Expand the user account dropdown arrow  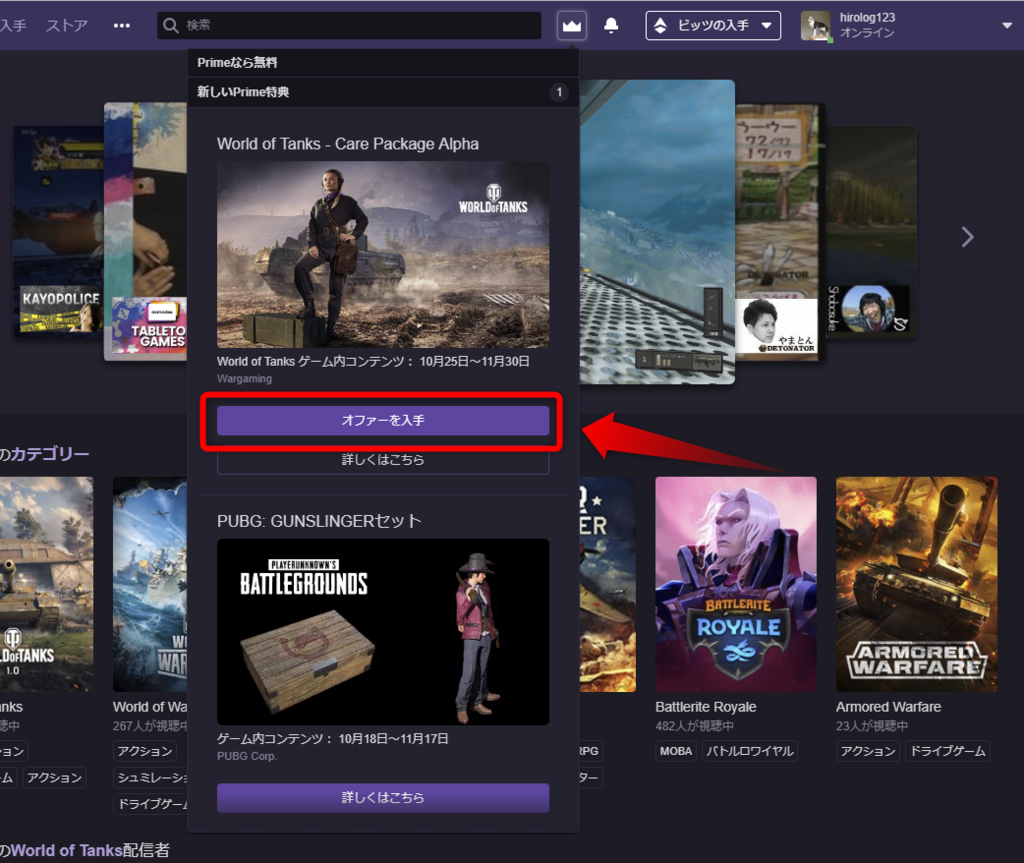(1006, 25)
